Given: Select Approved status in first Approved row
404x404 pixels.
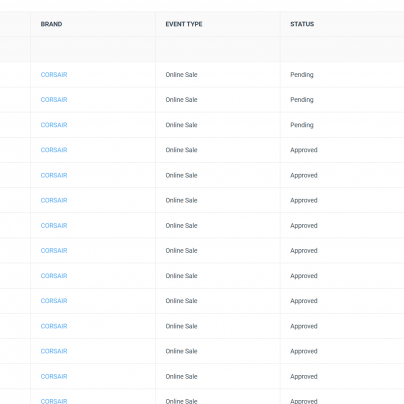Looking at the screenshot, I should [x=304, y=150].
